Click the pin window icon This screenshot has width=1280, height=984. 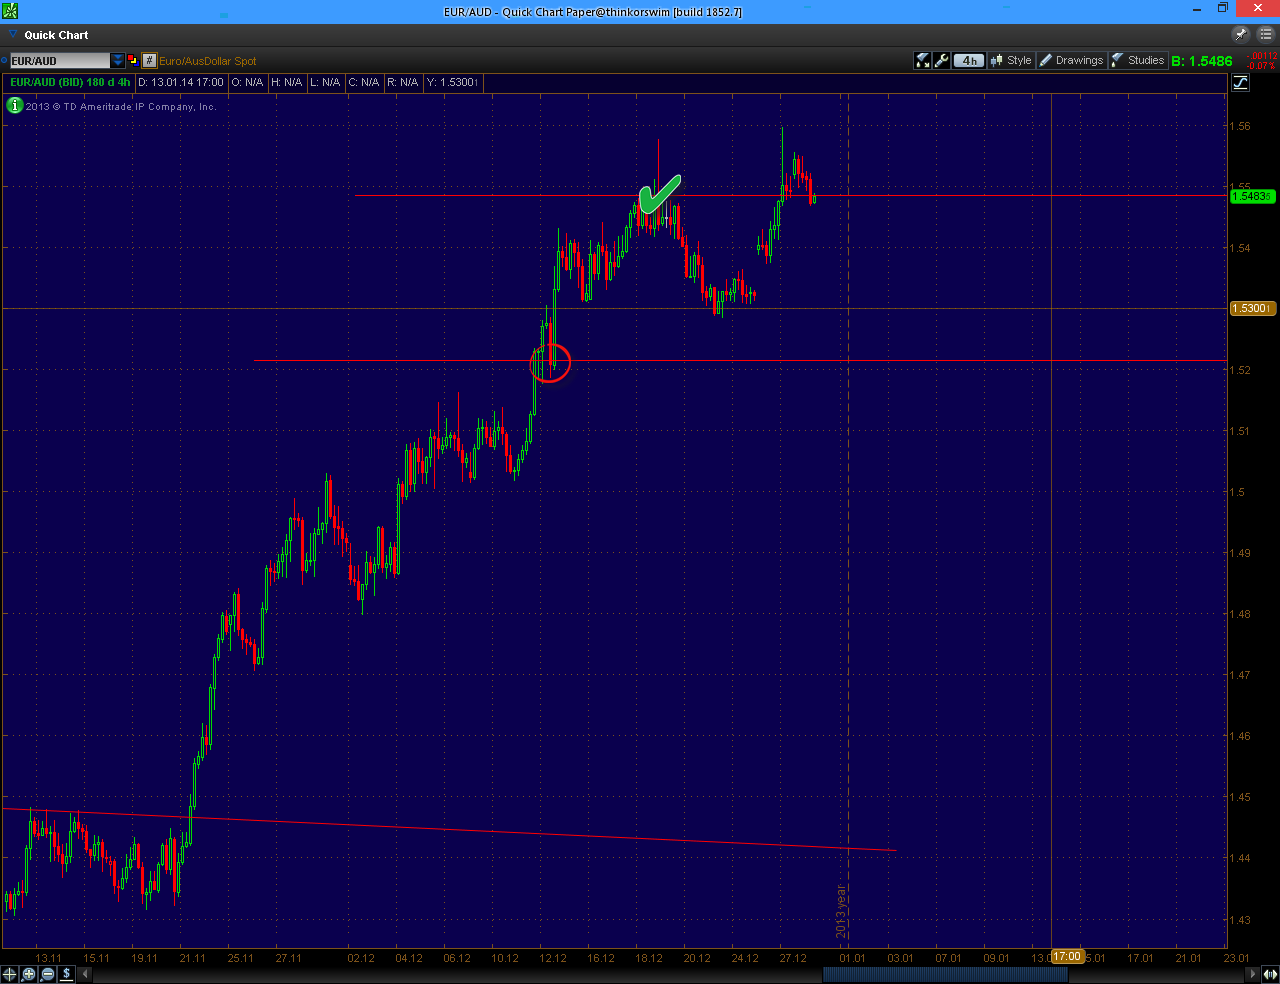[1241, 34]
